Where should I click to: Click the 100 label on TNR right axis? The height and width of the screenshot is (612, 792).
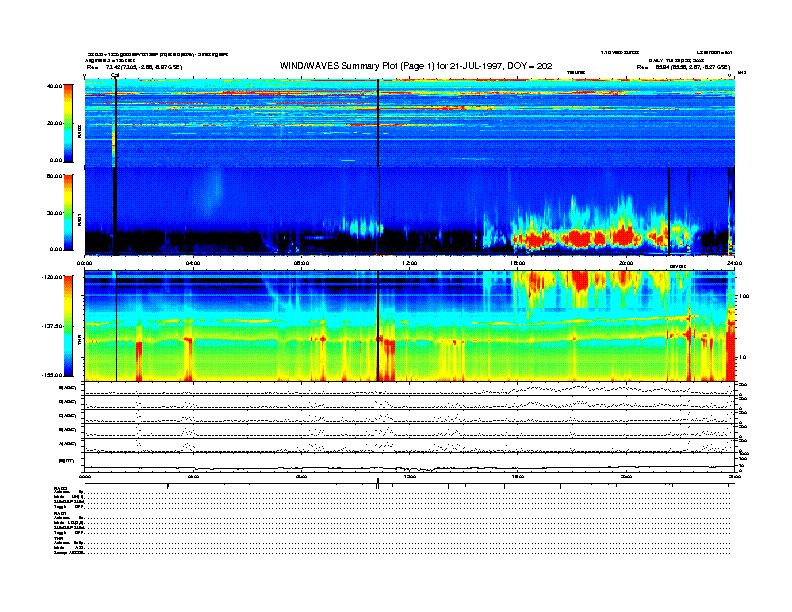(745, 296)
